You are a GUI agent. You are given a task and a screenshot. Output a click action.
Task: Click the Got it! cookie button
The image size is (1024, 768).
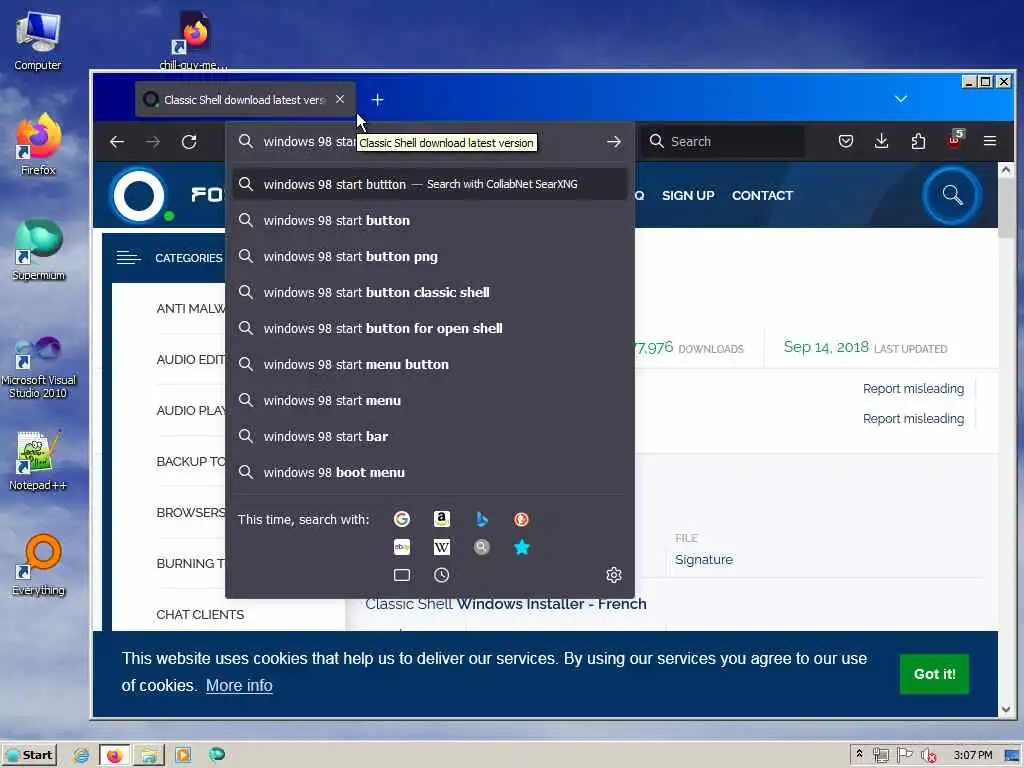(x=934, y=673)
